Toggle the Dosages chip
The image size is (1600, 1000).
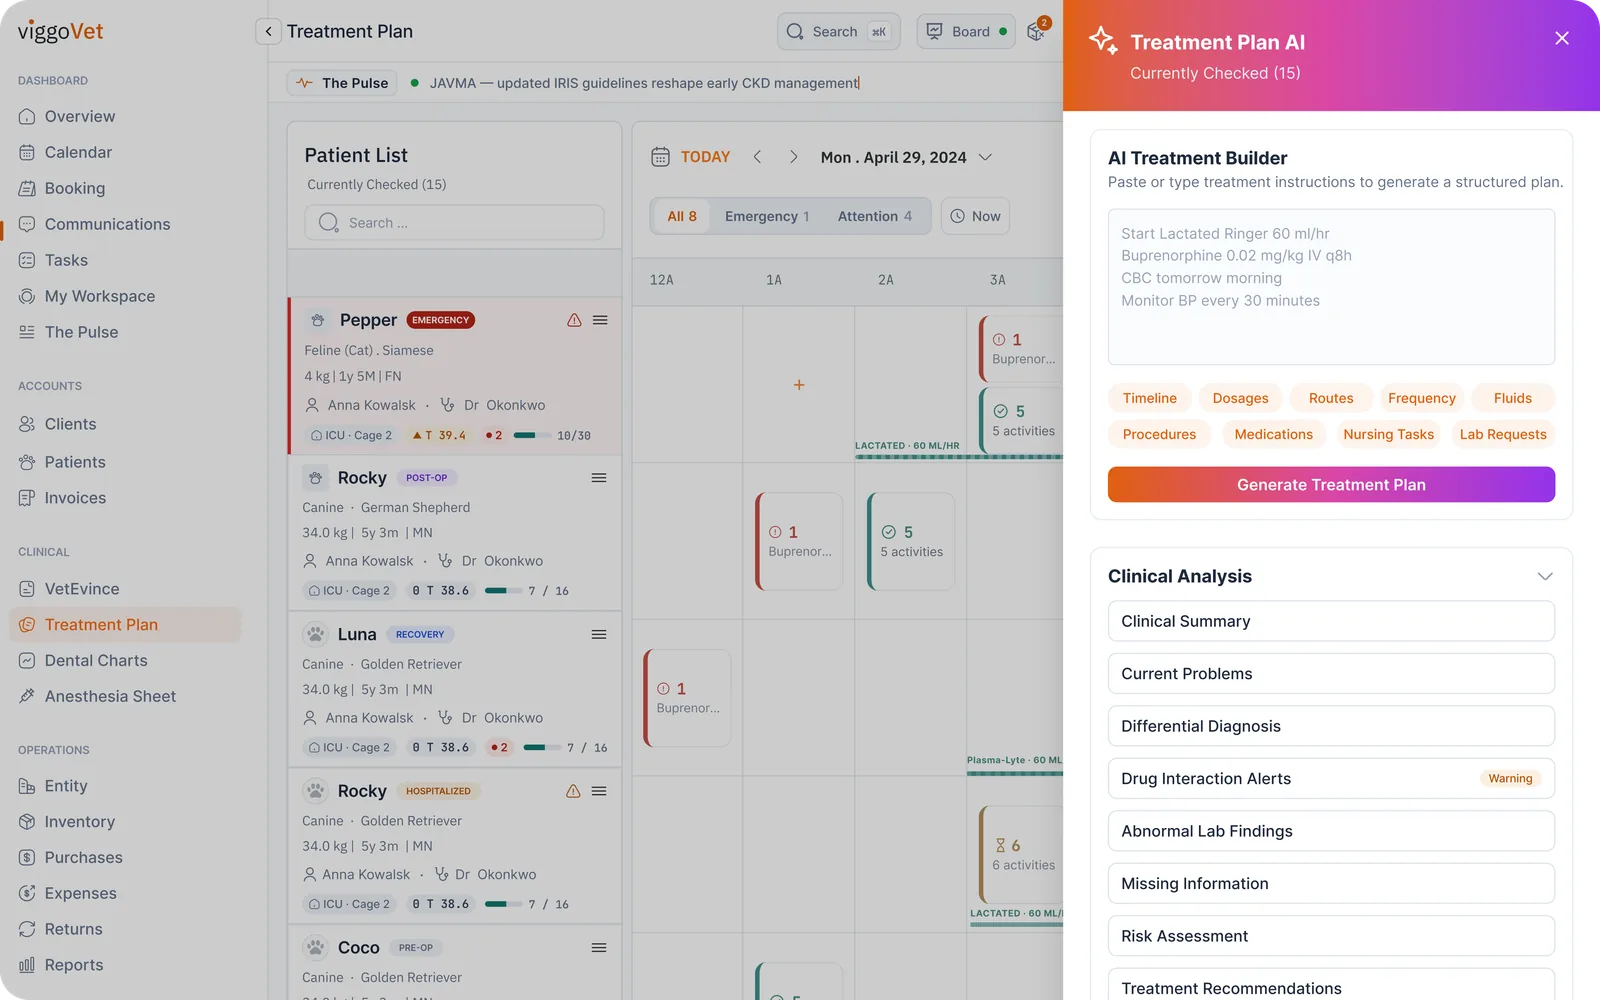point(1240,398)
